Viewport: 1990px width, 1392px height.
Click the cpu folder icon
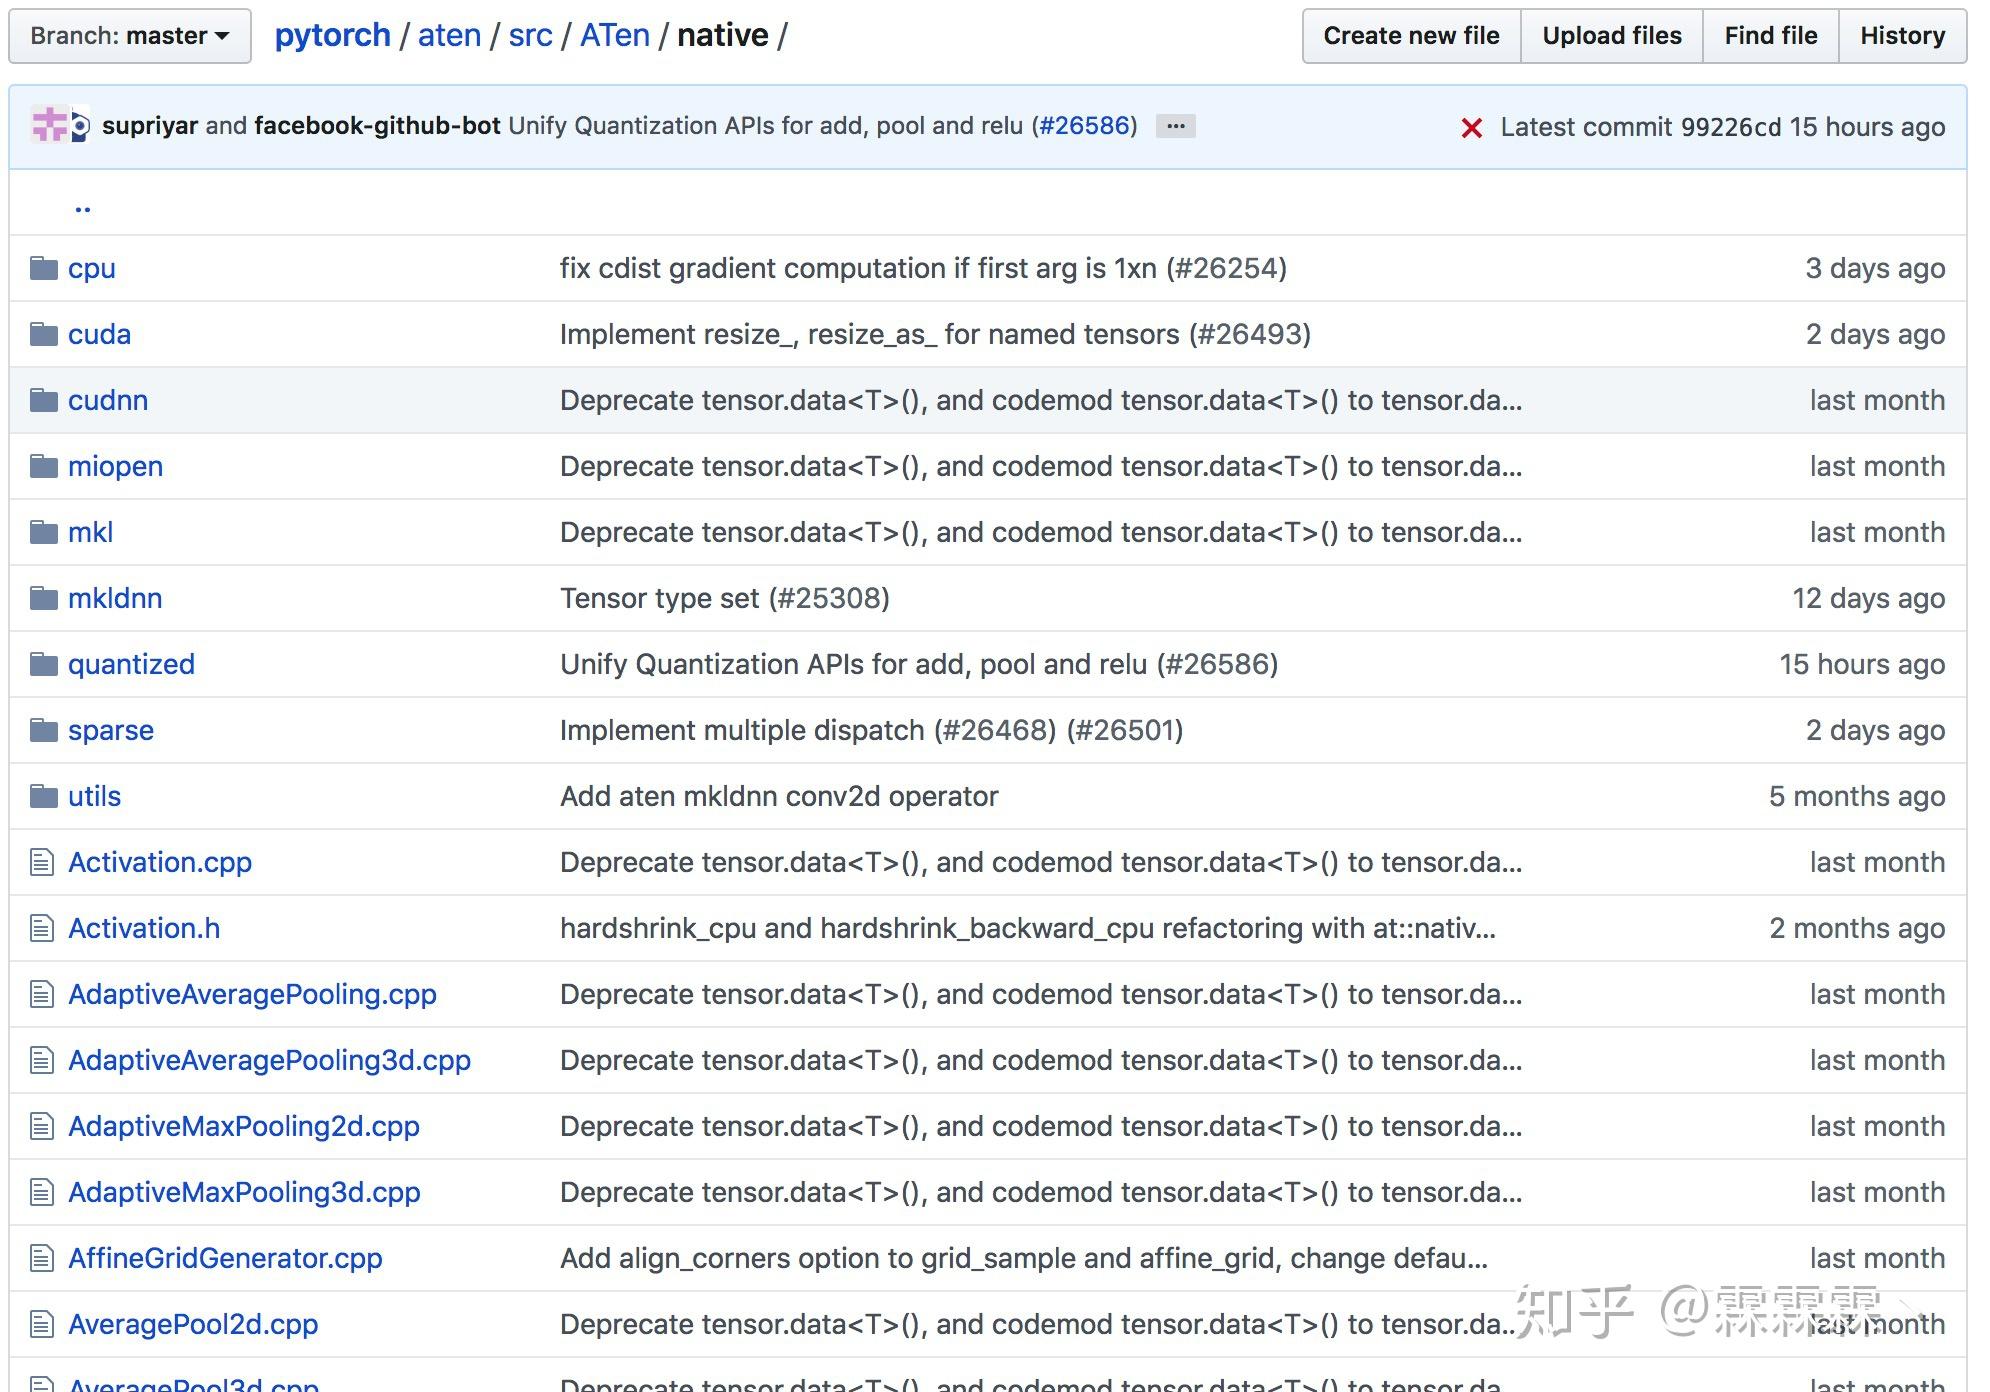point(44,268)
